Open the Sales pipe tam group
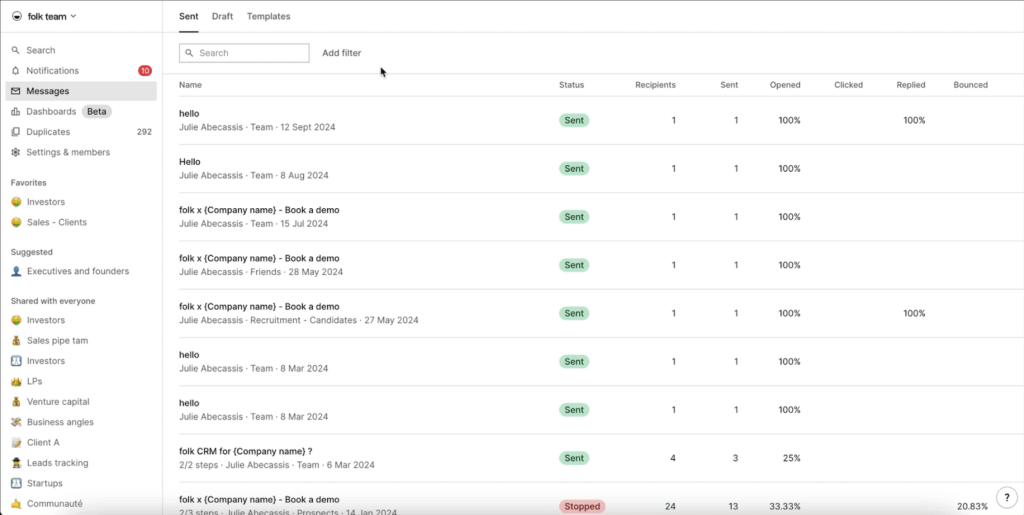The width and height of the screenshot is (1024, 515). [57, 341]
